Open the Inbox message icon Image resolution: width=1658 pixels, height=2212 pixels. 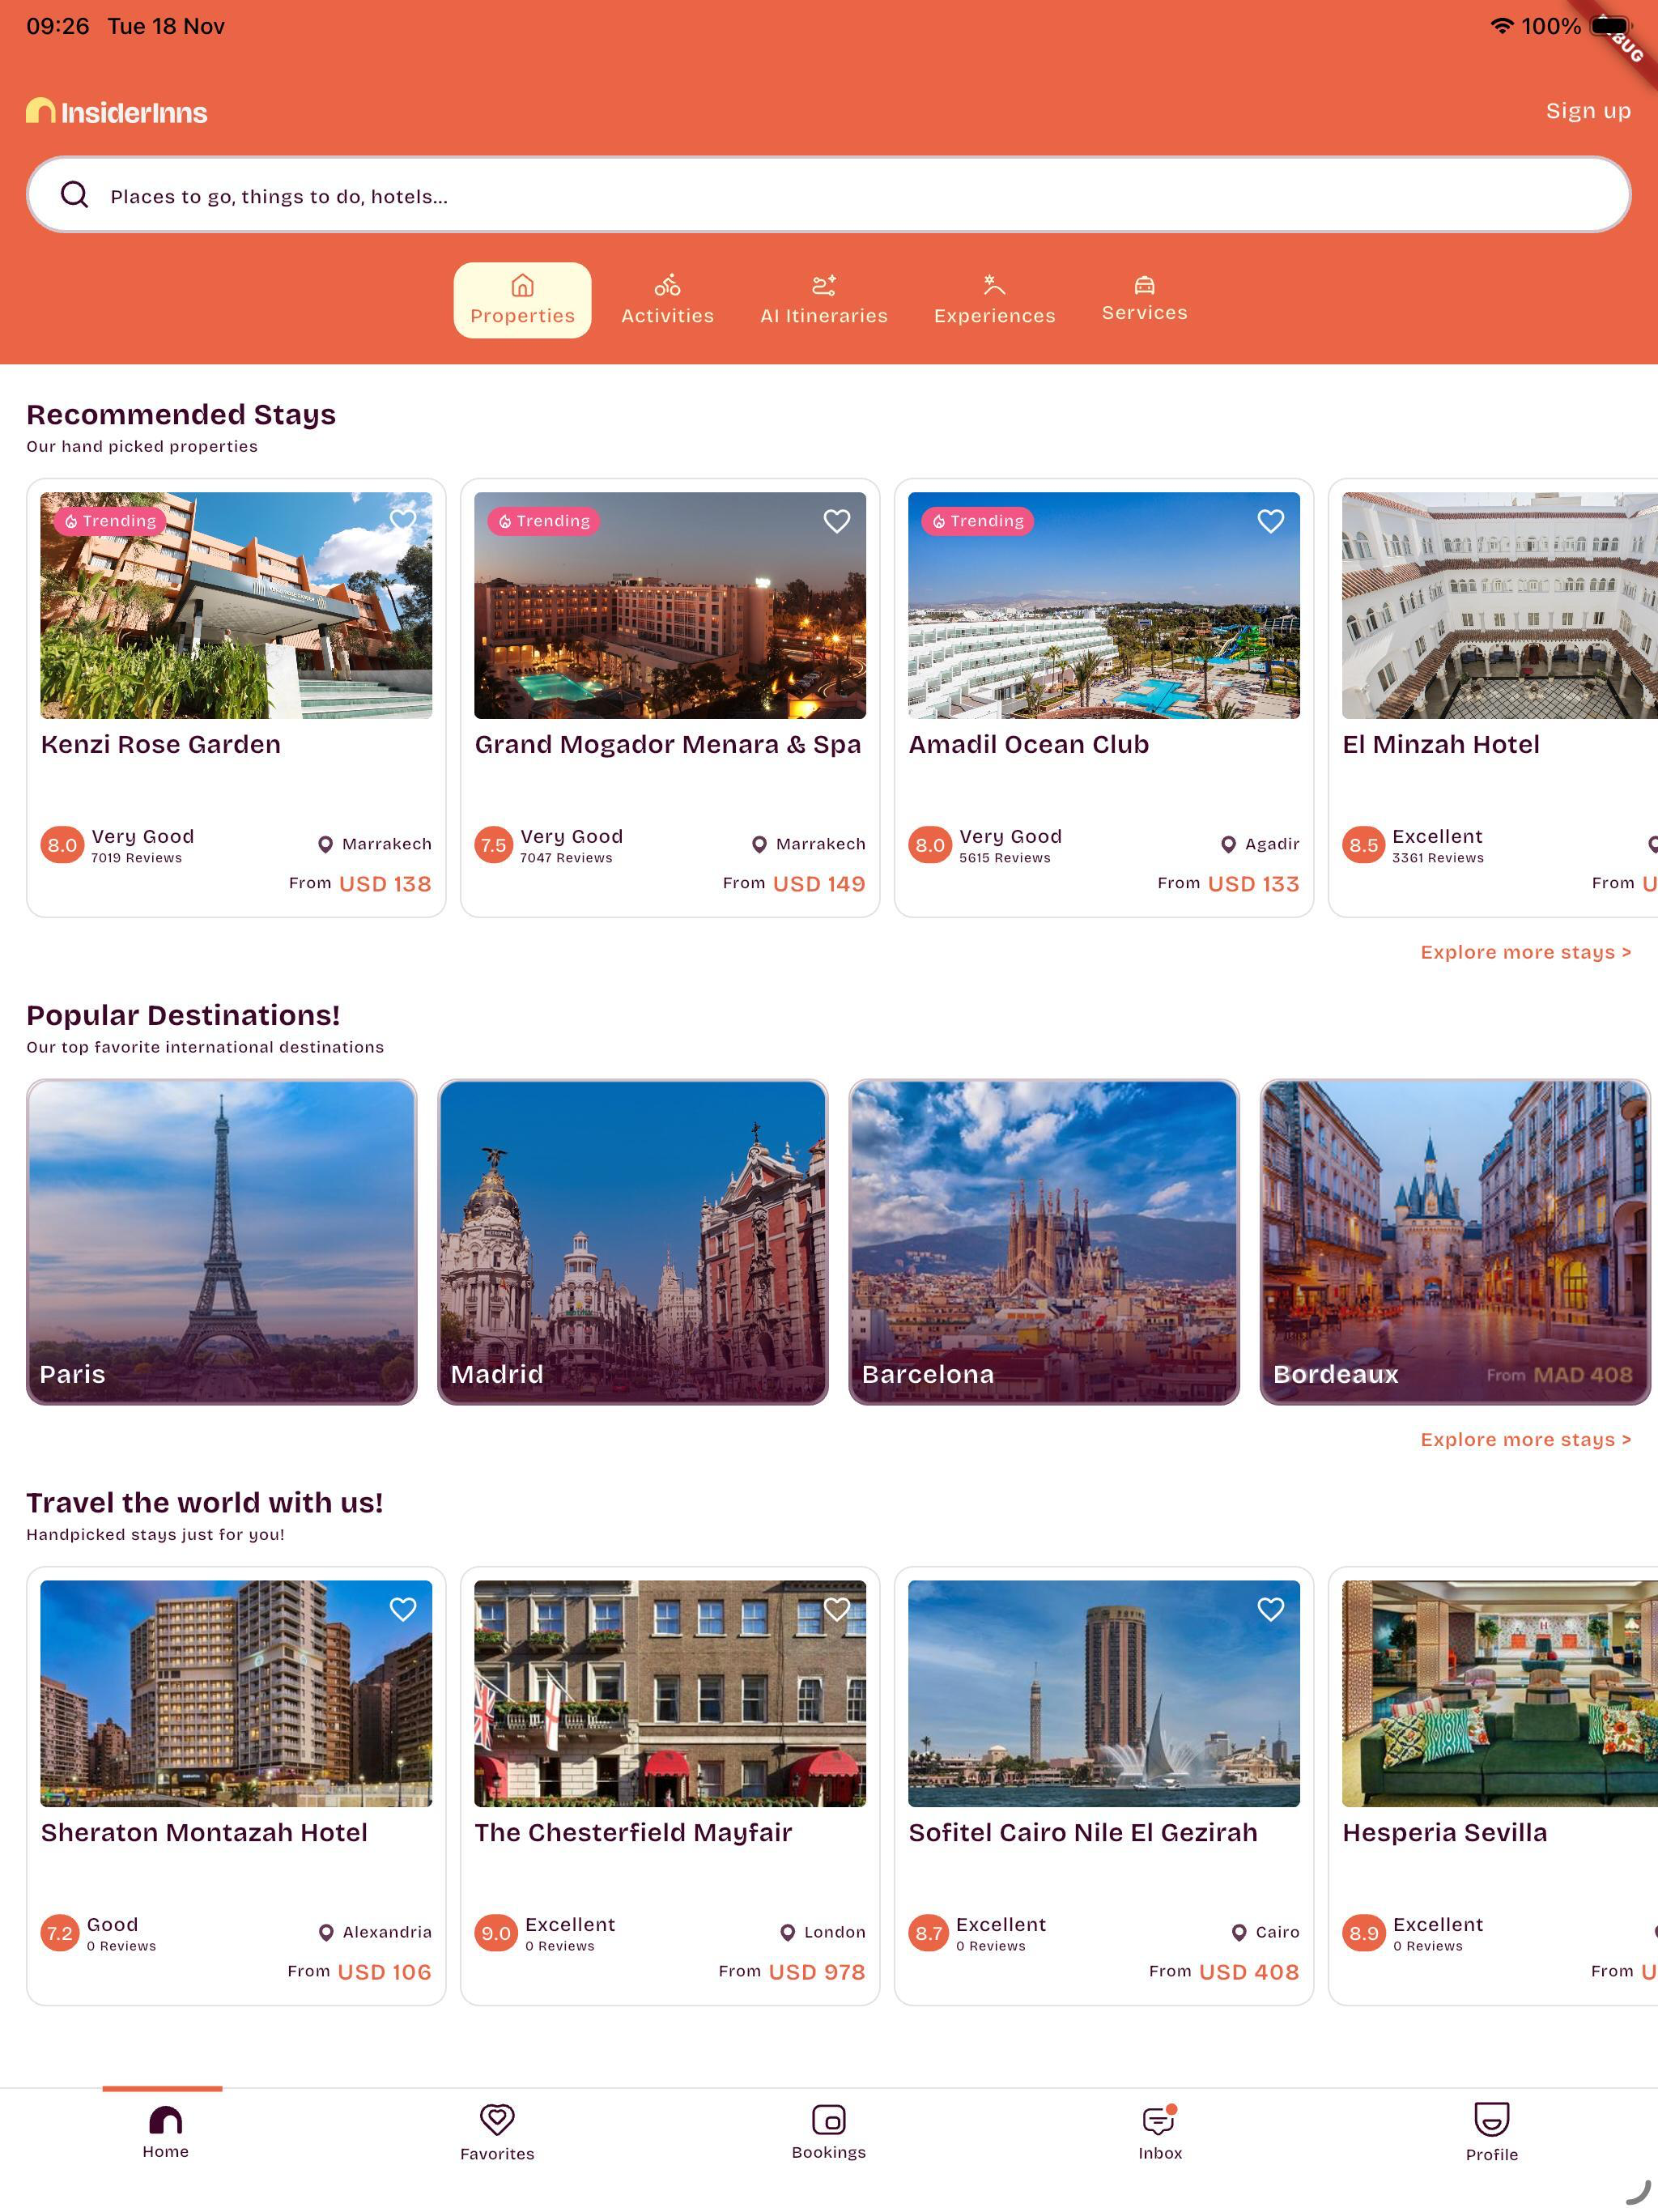click(1159, 2119)
